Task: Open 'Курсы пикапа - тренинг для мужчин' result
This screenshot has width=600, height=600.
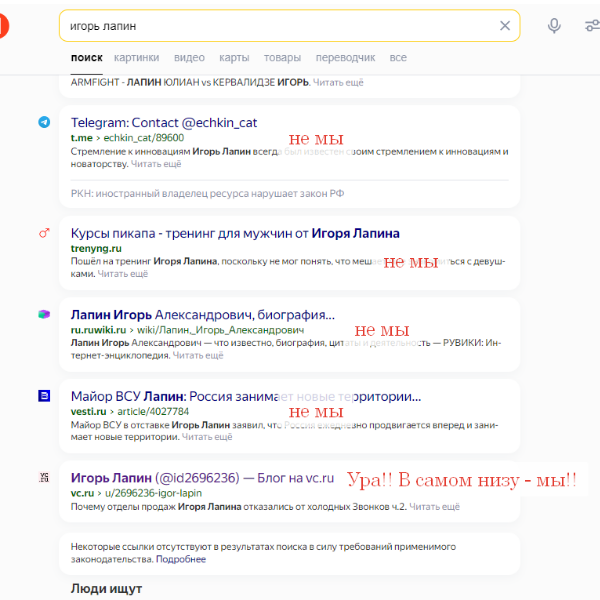Action: pyautogui.click(x=235, y=233)
